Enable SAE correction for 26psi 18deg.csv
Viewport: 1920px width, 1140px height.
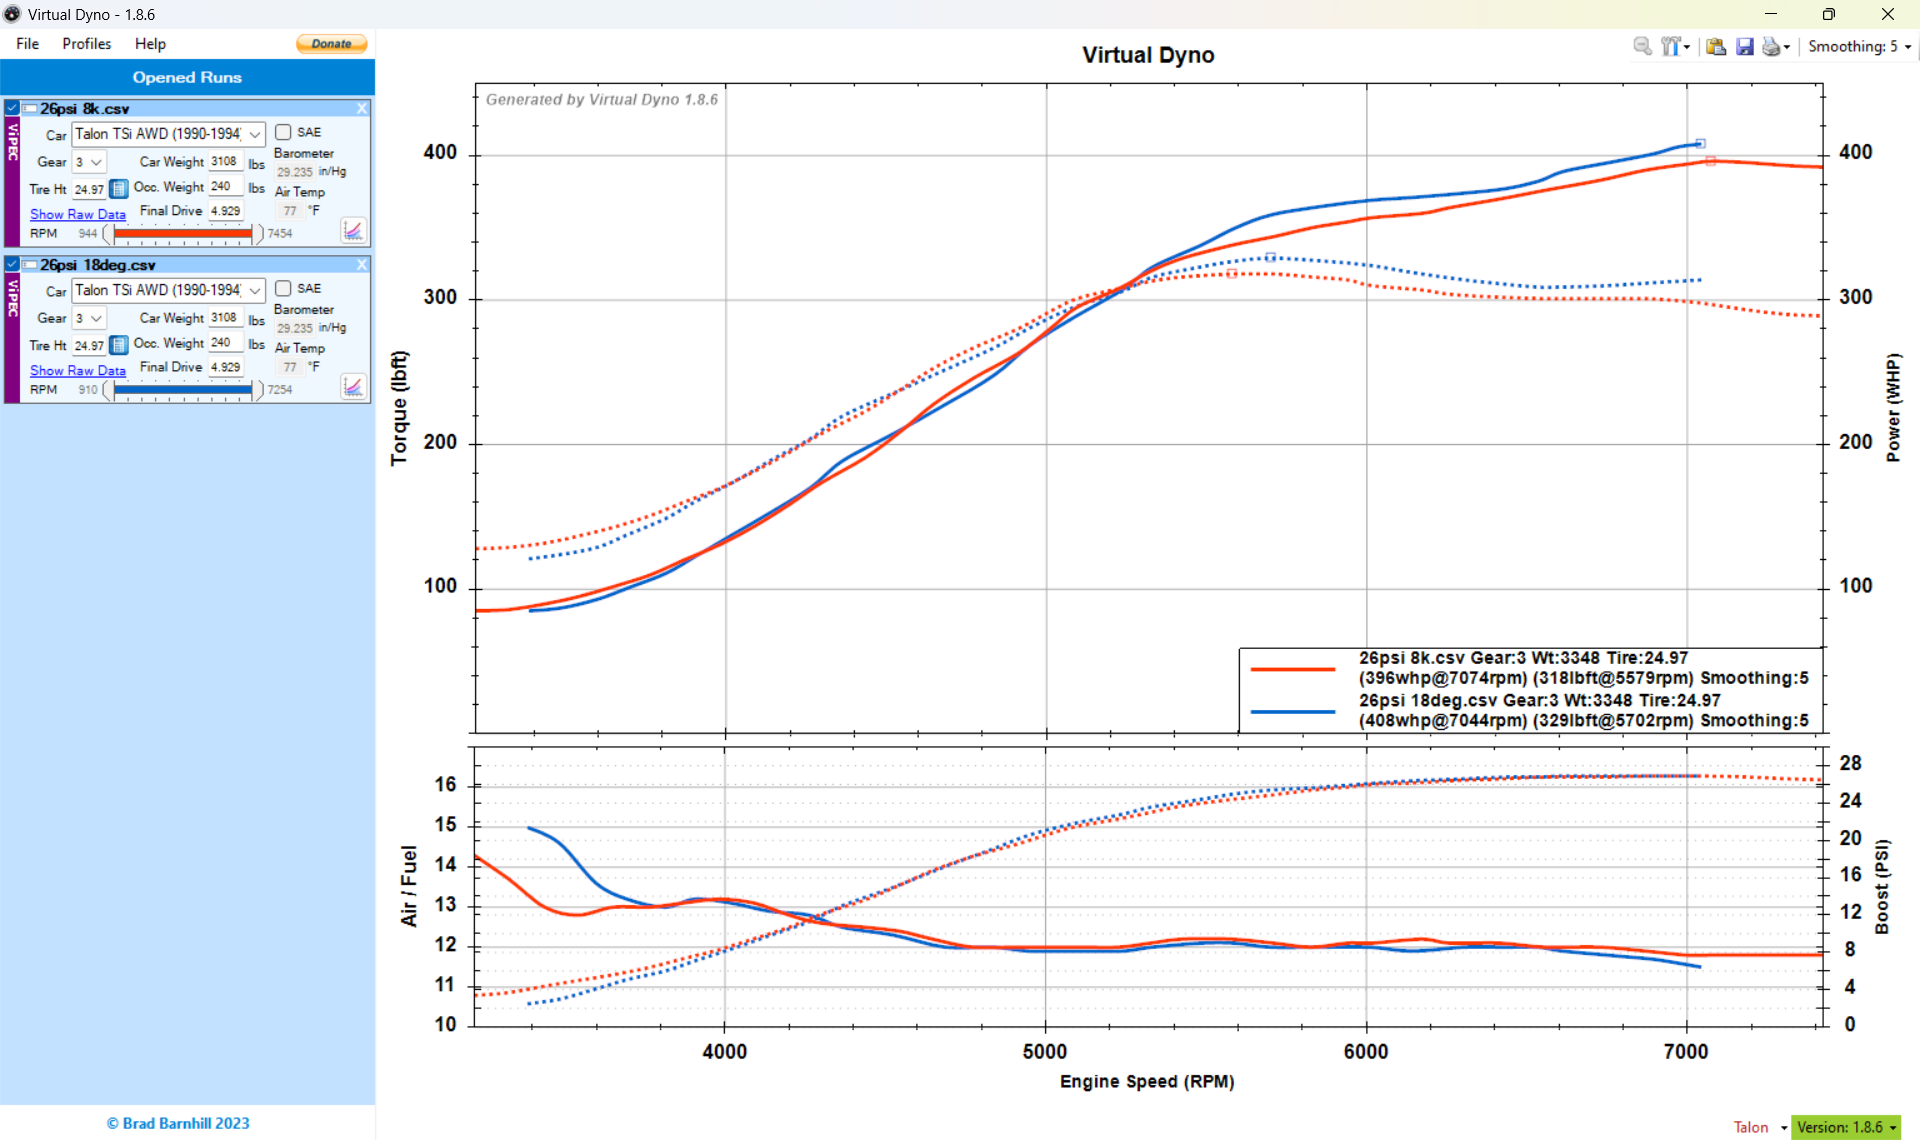click(x=283, y=288)
